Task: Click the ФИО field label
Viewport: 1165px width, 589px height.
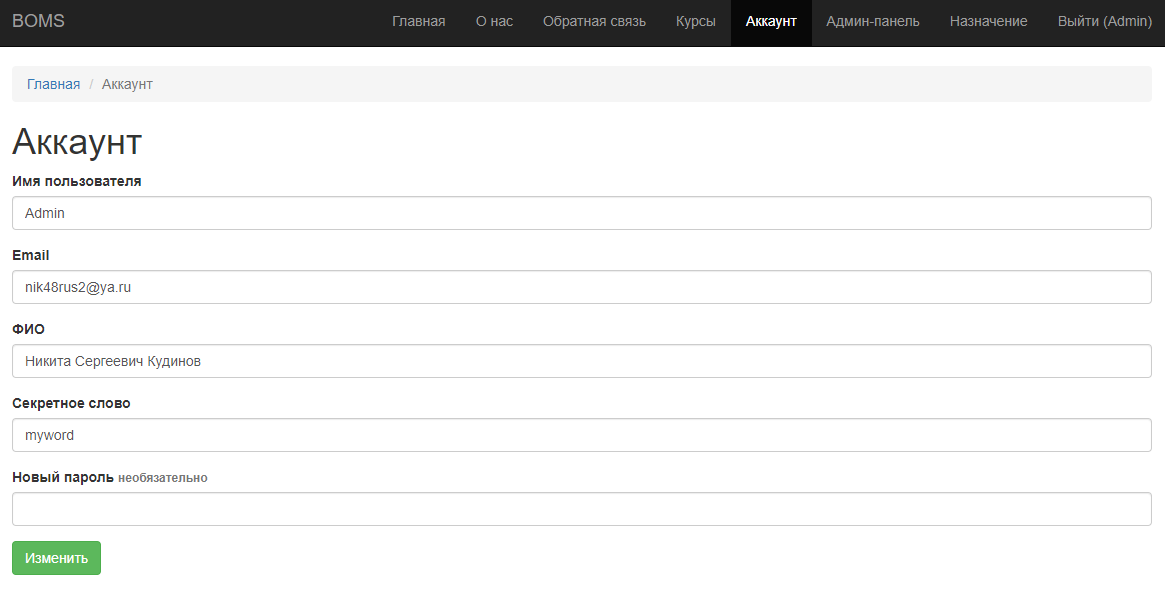Action: [28, 329]
